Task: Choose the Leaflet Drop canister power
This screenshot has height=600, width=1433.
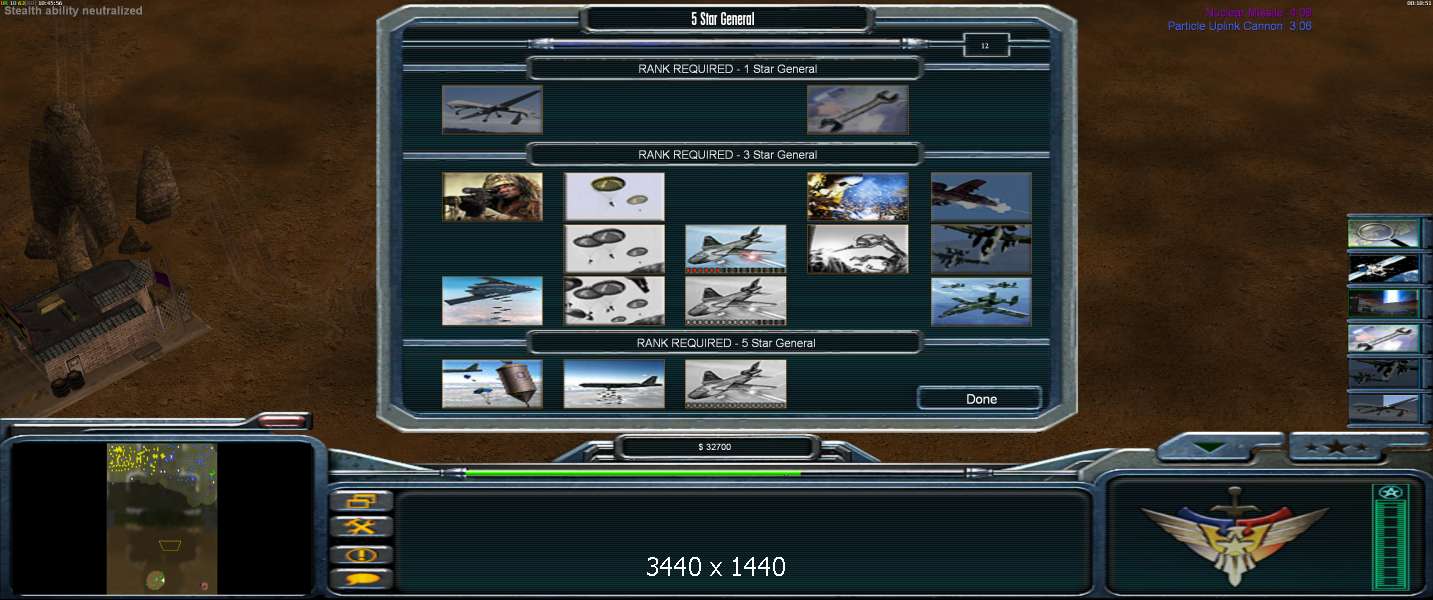Action: [492, 384]
